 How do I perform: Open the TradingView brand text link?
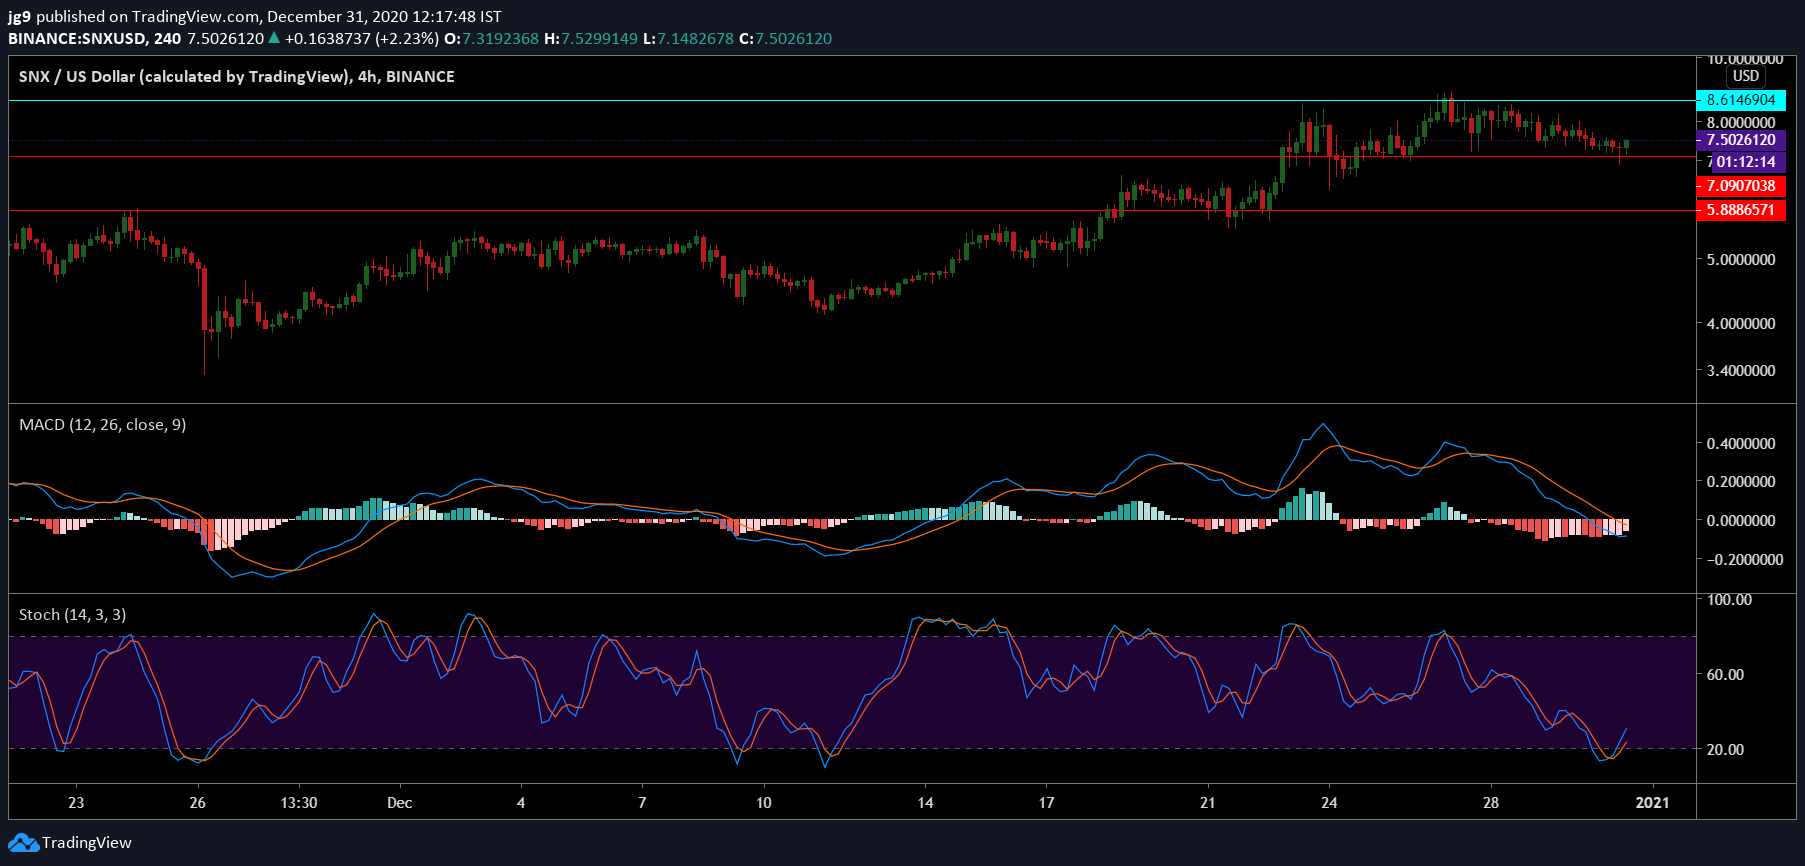coord(87,843)
